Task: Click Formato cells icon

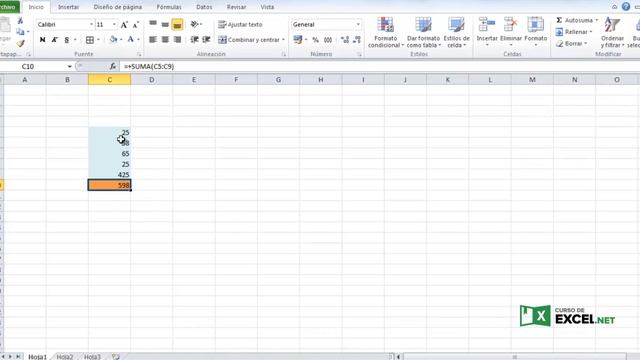Action: (536, 25)
